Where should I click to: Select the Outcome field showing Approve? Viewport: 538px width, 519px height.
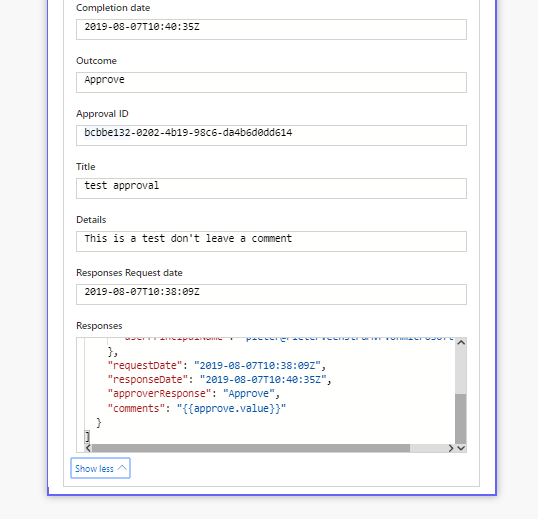pos(271,82)
